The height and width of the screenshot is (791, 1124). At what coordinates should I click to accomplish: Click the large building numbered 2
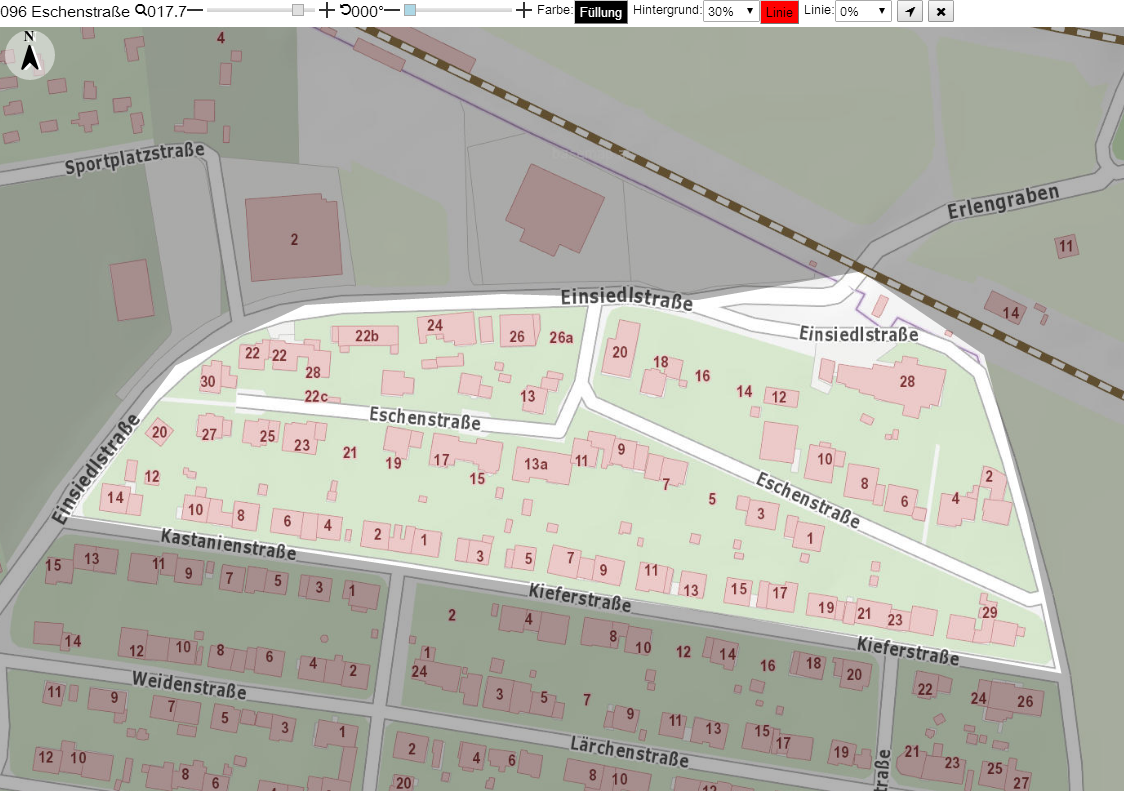pyautogui.click(x=293, y=238)
